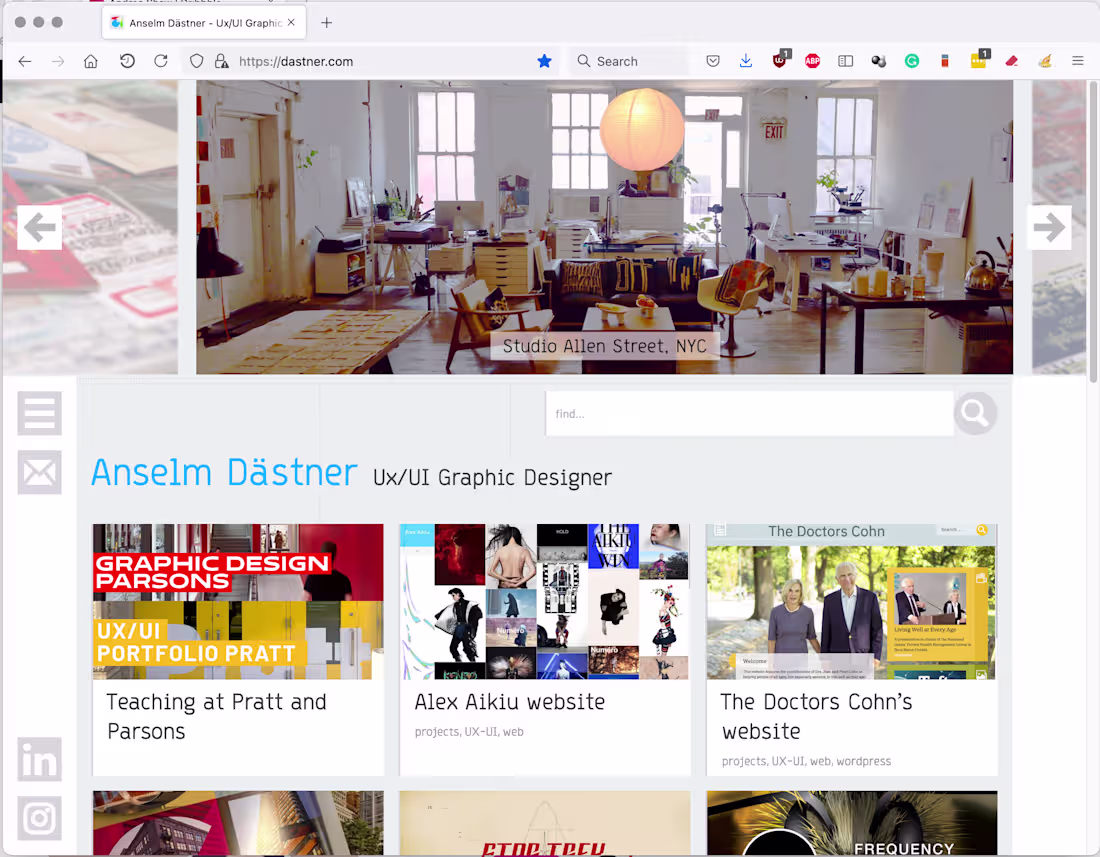Open the padlock site information dropdown

point(221,61)
